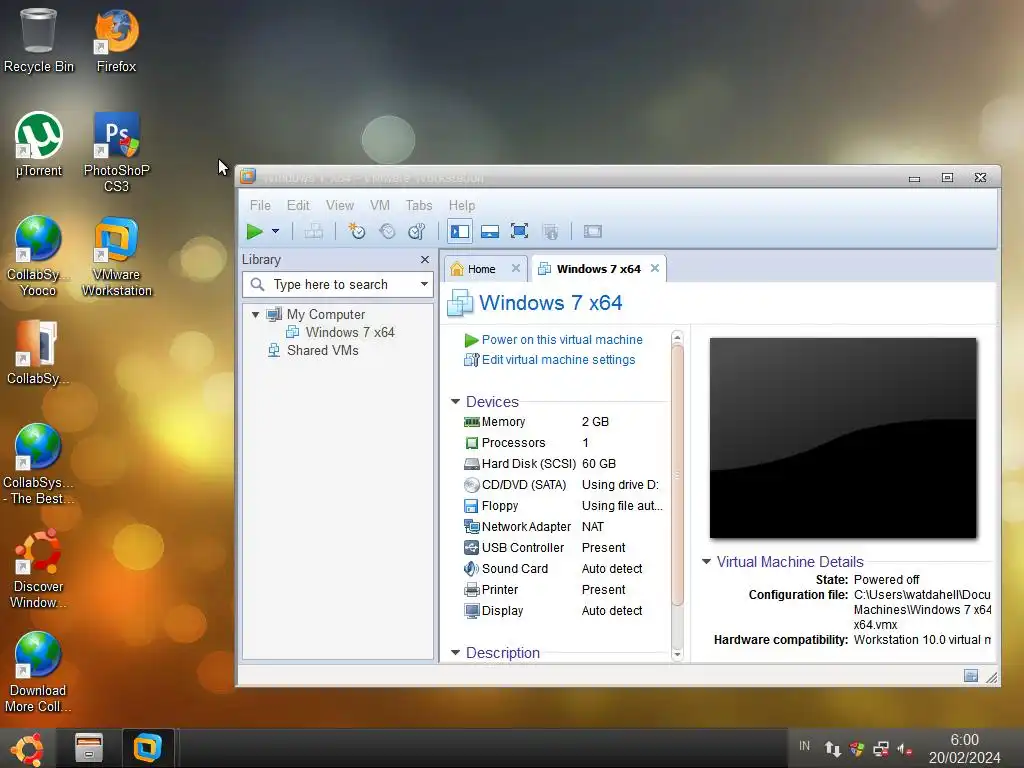Open the View menu

click(340, 205)
